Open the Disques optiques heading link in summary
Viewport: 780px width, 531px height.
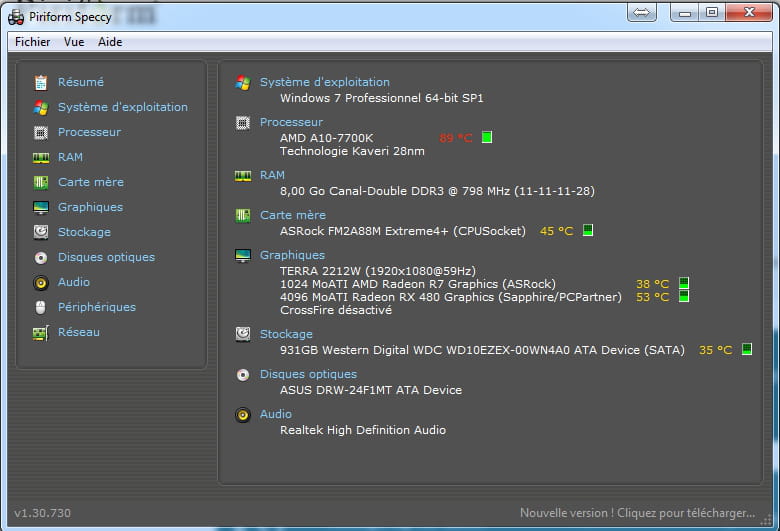point(308,374)
